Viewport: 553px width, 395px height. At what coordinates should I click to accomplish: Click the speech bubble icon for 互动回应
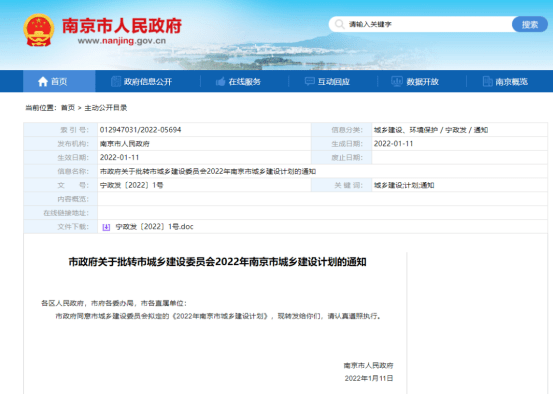click(x=310, y=81)
